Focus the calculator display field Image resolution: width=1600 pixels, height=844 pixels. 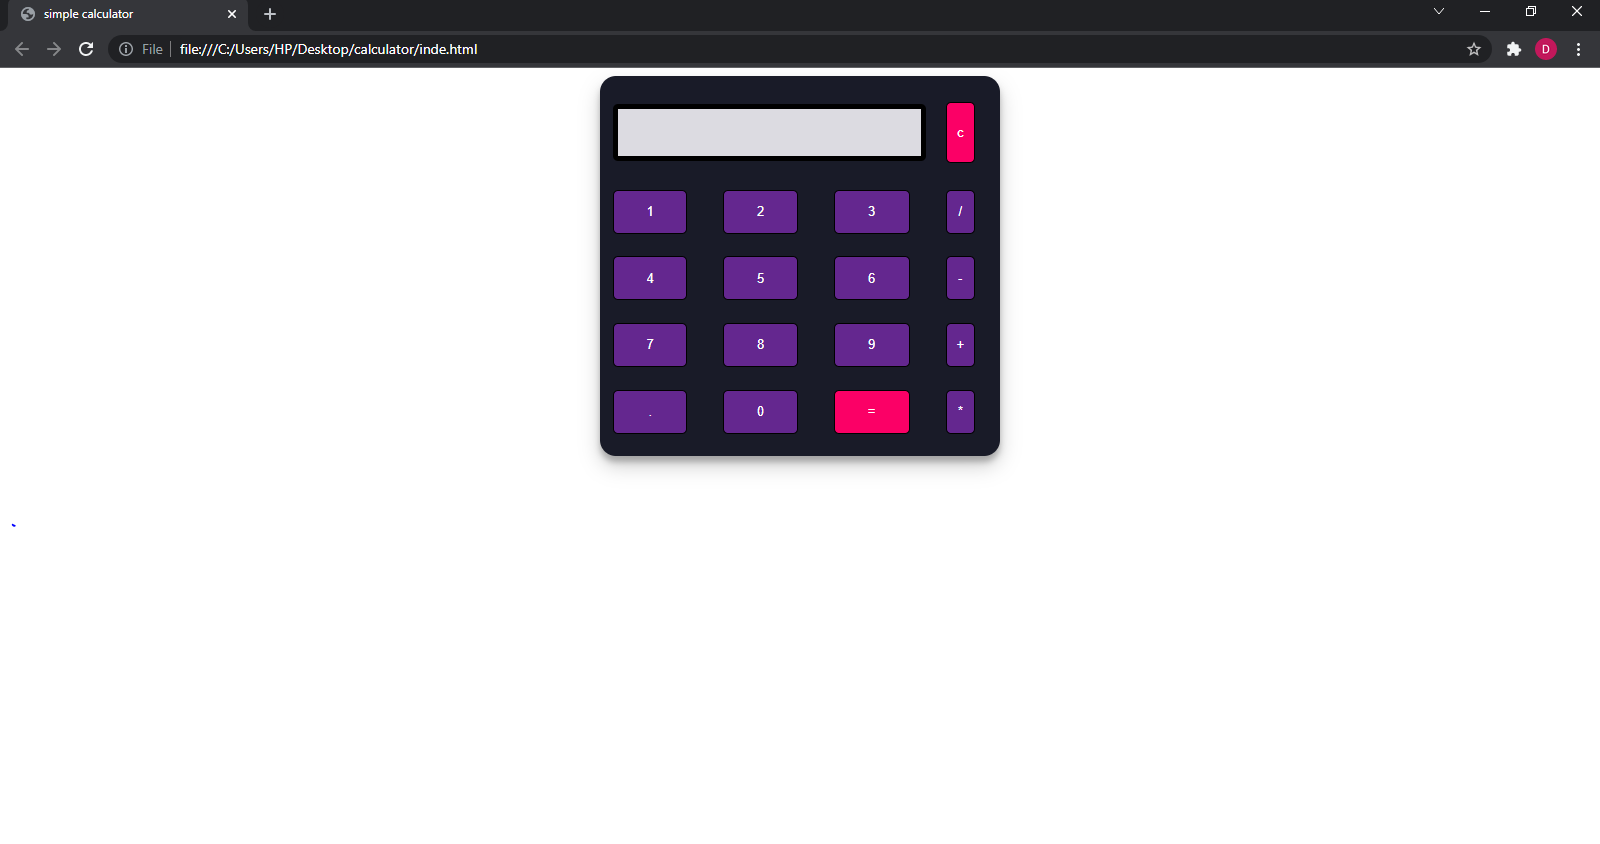[769, 132]
